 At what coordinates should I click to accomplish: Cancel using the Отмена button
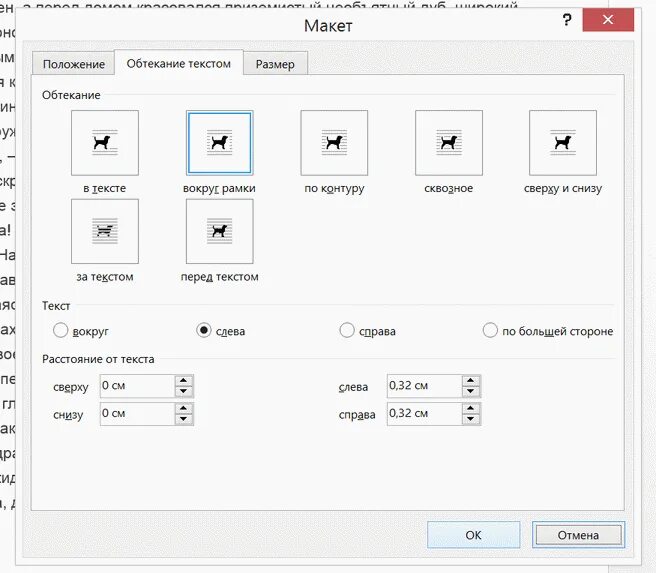tap(578, 535)
